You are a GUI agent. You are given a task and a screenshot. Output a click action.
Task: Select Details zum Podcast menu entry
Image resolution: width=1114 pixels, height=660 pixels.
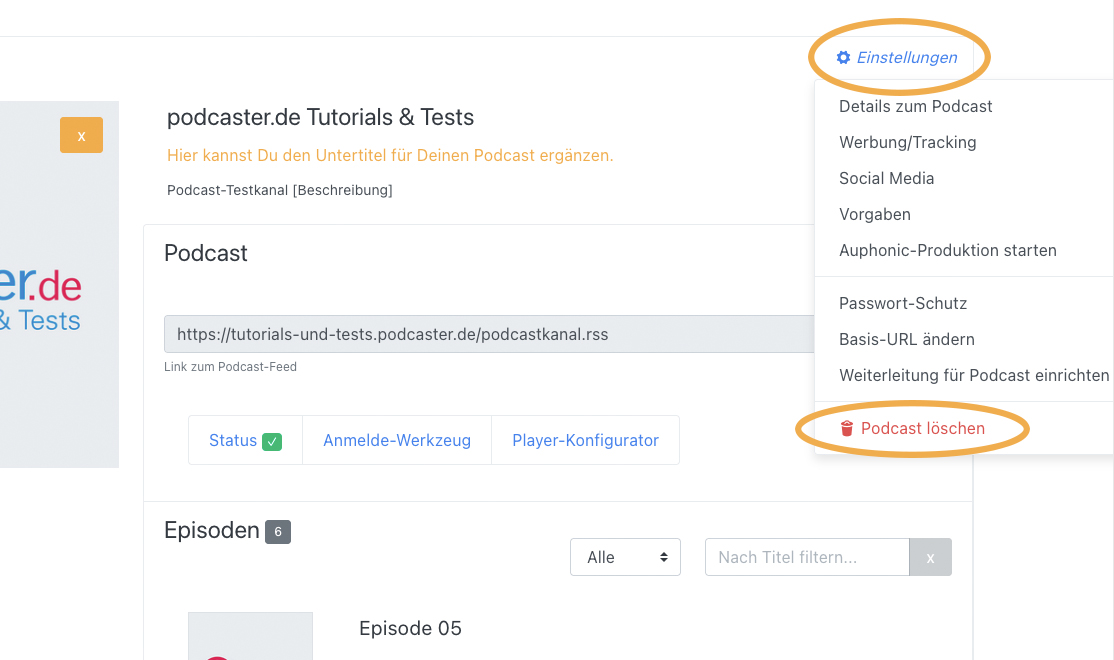(x=915, y=107)
